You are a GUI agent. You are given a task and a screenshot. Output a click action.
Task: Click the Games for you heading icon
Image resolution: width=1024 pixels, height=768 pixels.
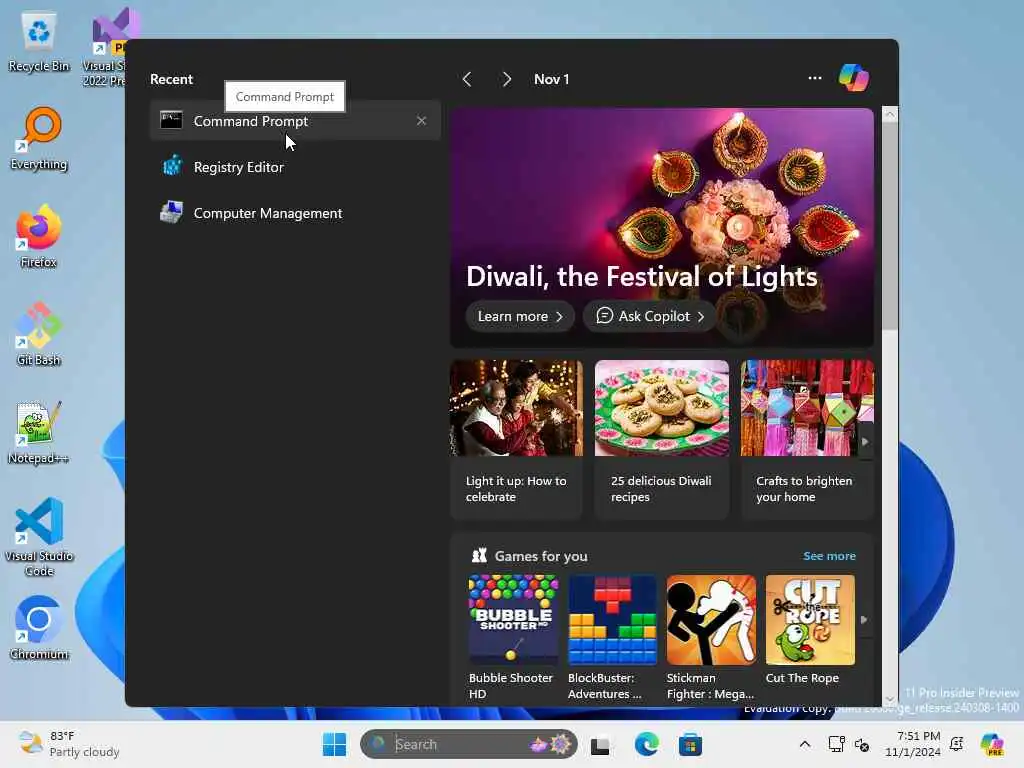(x=479, y=556)
